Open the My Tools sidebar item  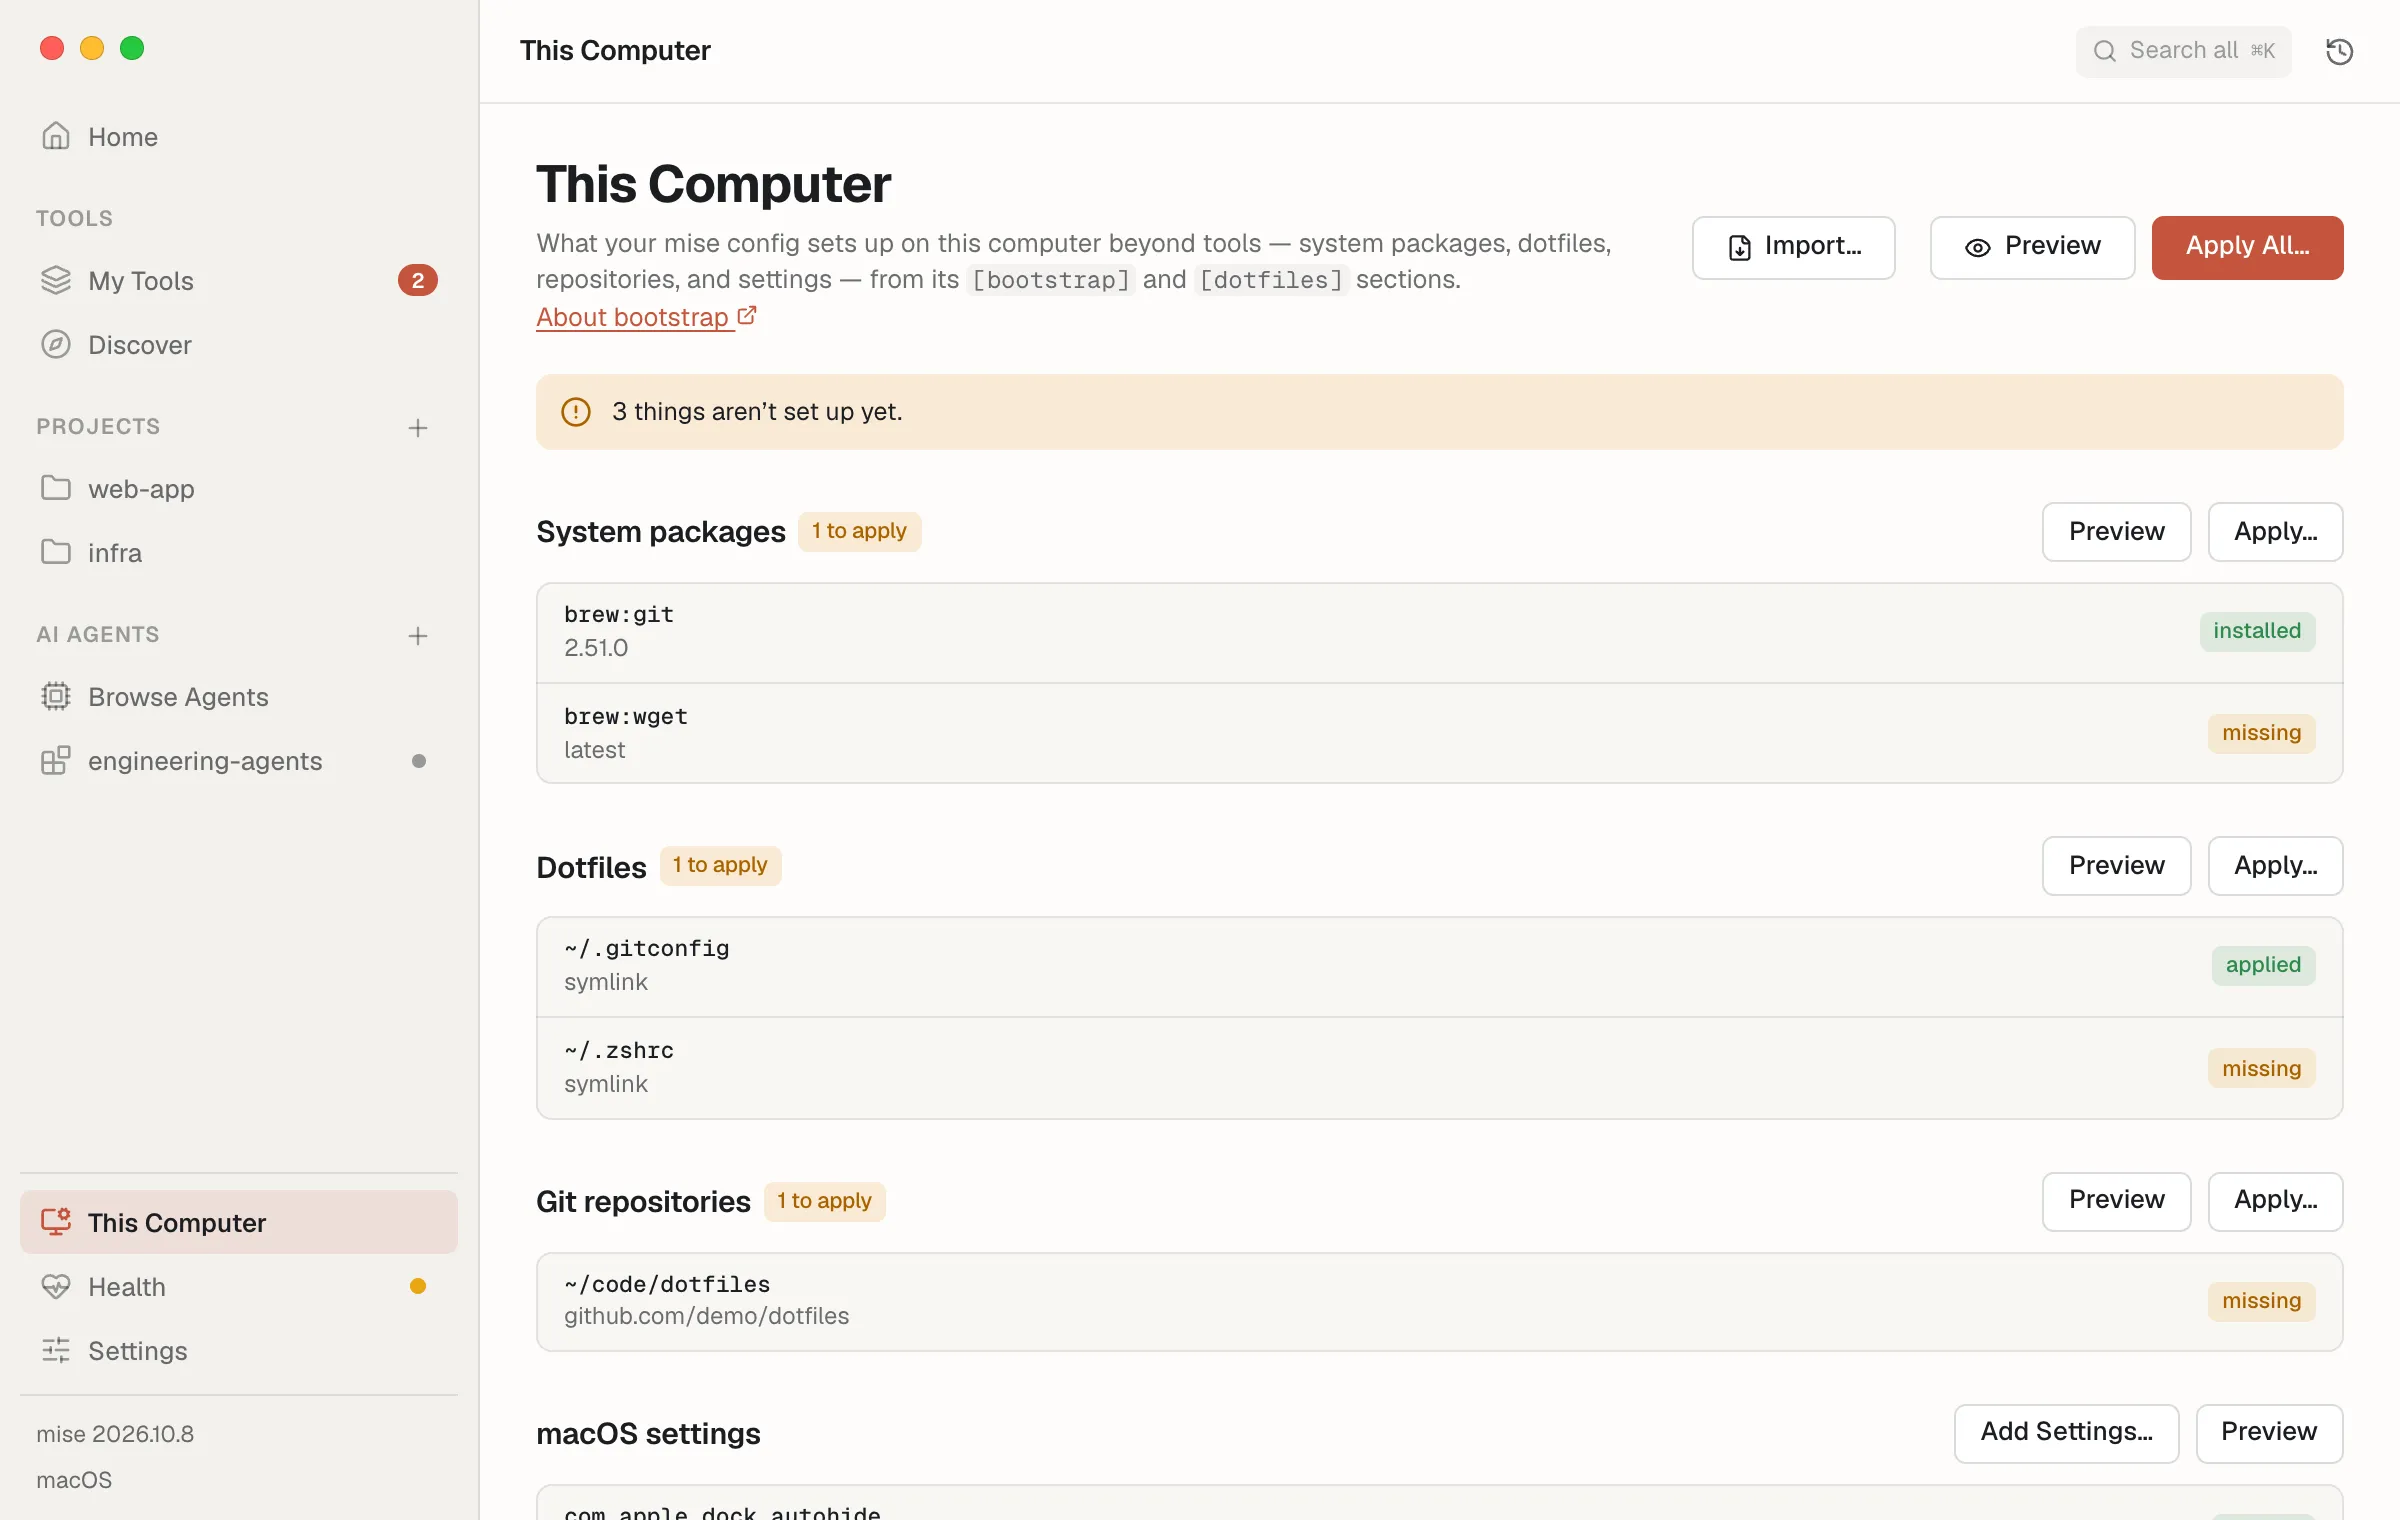[239, 280]
